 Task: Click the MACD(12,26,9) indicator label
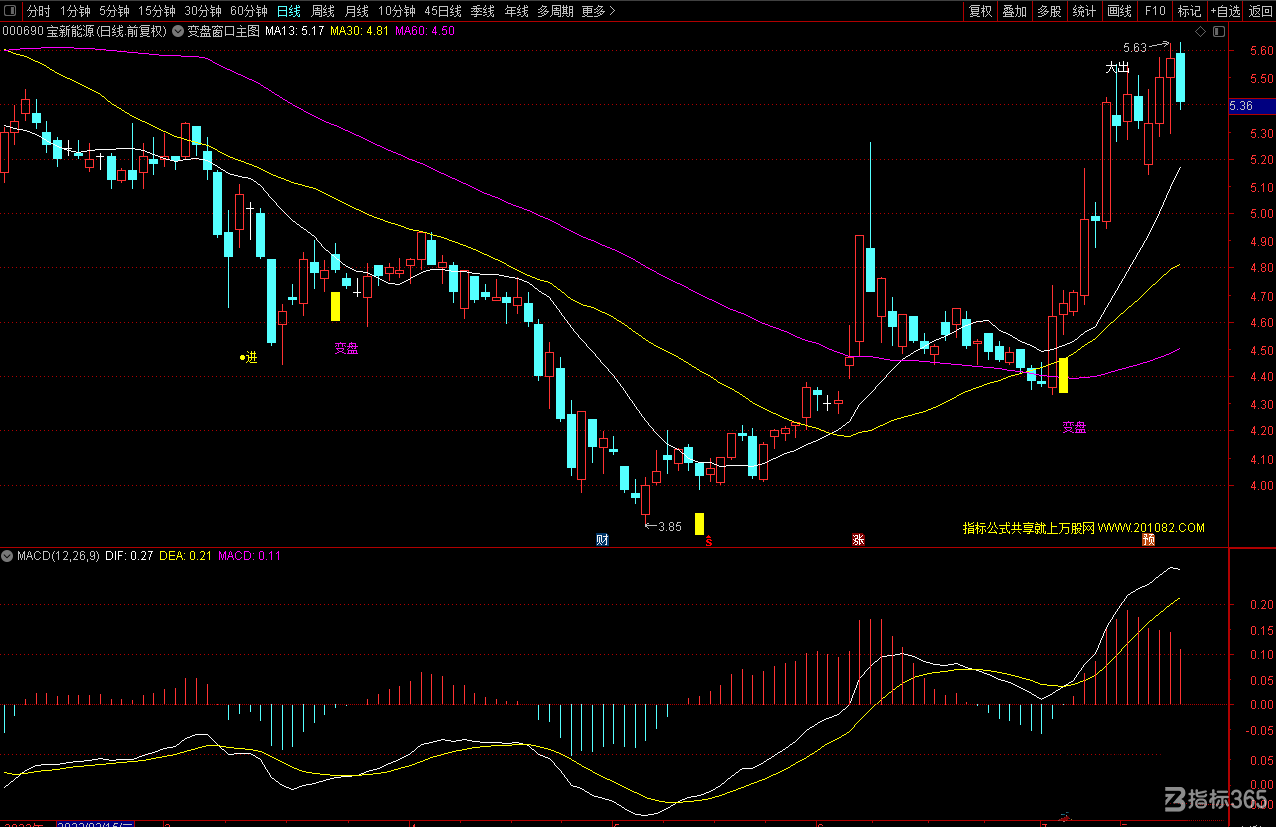click(58, 555)
